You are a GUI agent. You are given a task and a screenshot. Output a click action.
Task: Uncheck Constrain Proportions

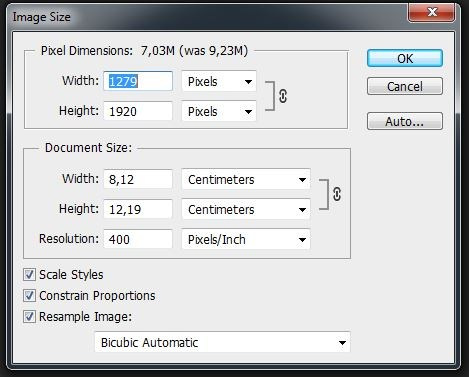click(29, 296)
